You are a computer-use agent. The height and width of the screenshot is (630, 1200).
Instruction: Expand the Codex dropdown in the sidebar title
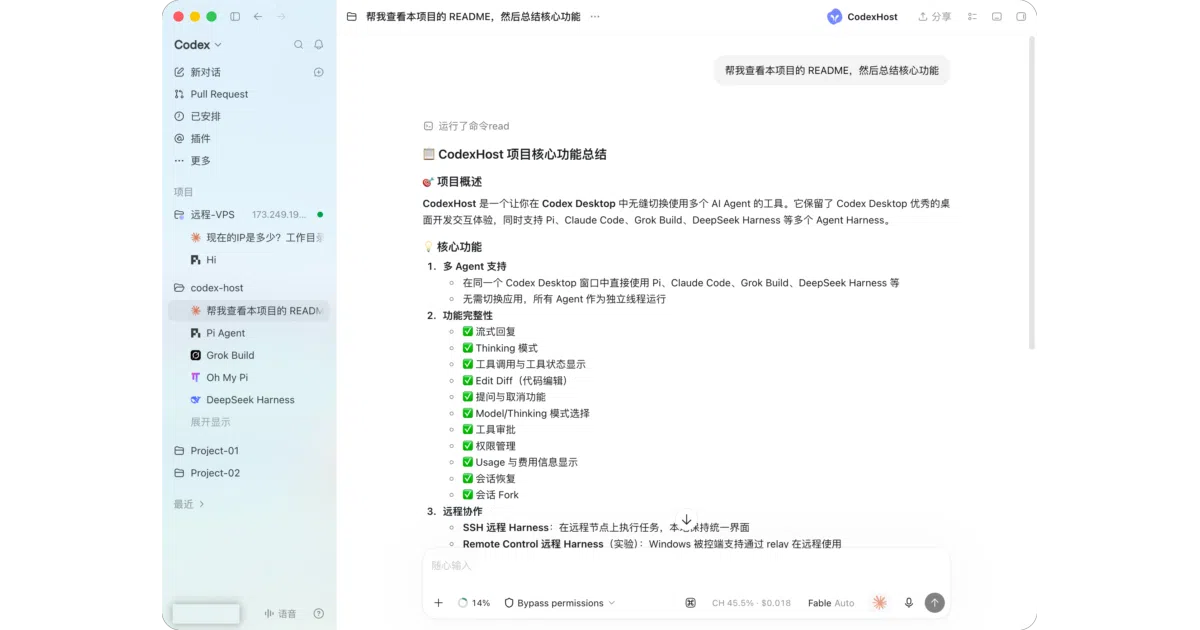pos(198,45)
